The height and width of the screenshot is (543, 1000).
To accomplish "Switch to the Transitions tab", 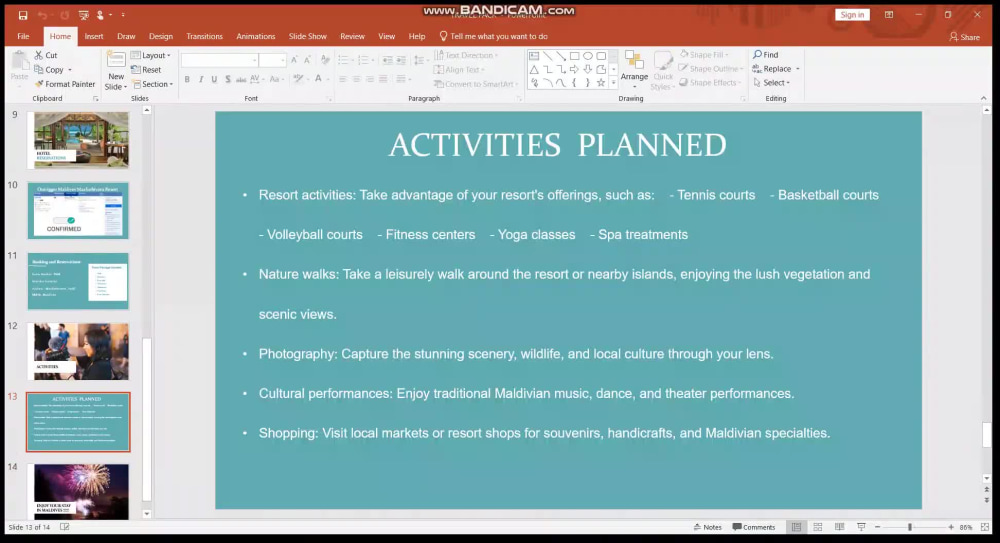I will point(204,36).
